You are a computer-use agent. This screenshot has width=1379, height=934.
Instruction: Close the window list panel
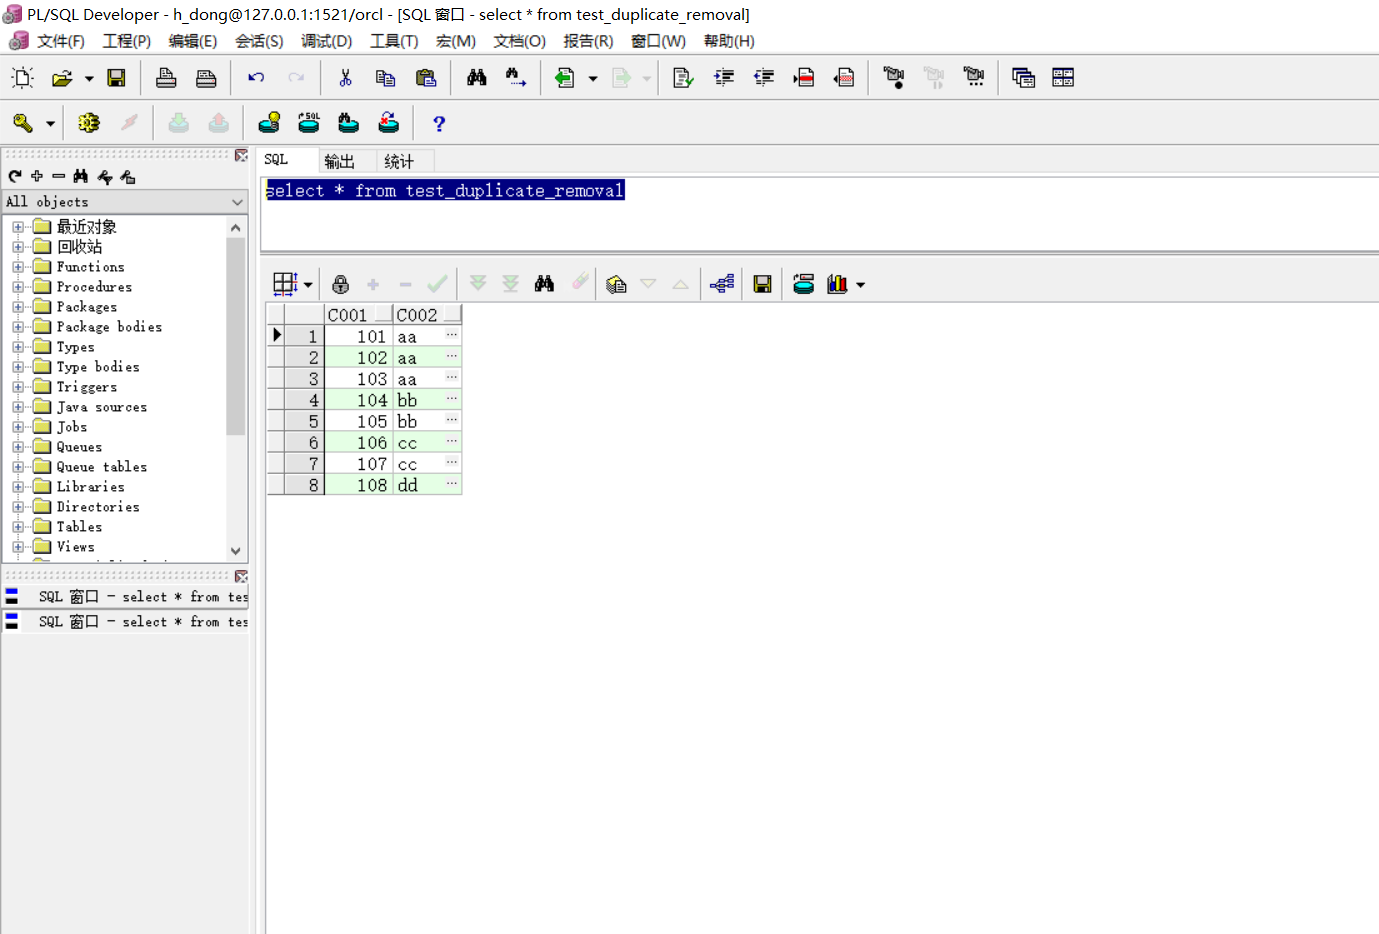(241, 576)
